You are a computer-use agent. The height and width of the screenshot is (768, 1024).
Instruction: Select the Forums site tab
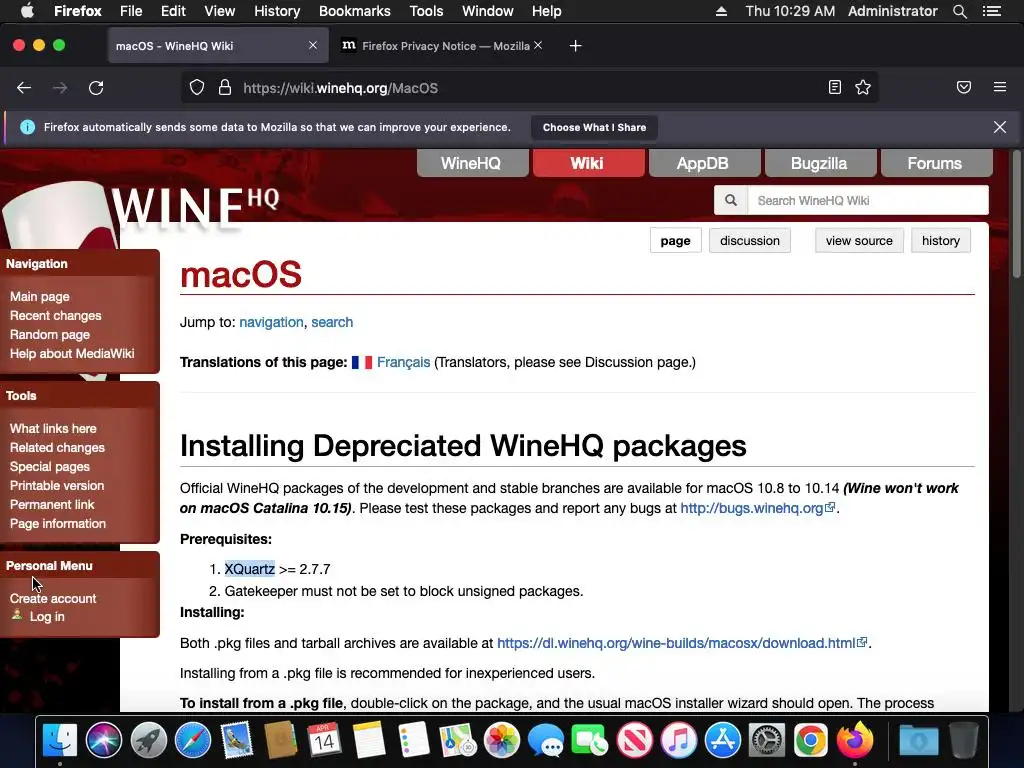pos(936,163)
